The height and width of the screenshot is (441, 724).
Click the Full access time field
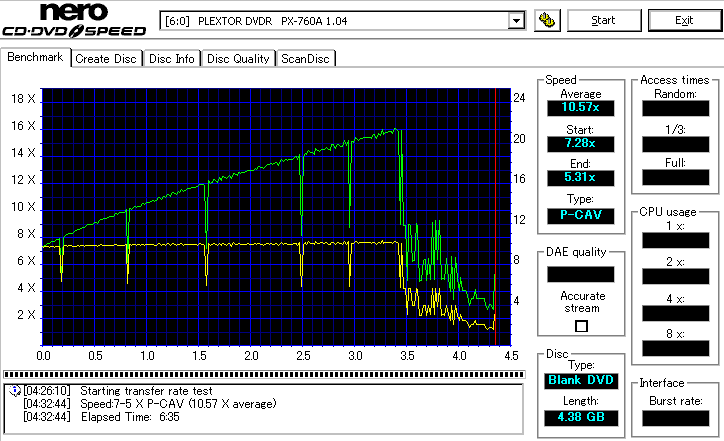point(676,178)
